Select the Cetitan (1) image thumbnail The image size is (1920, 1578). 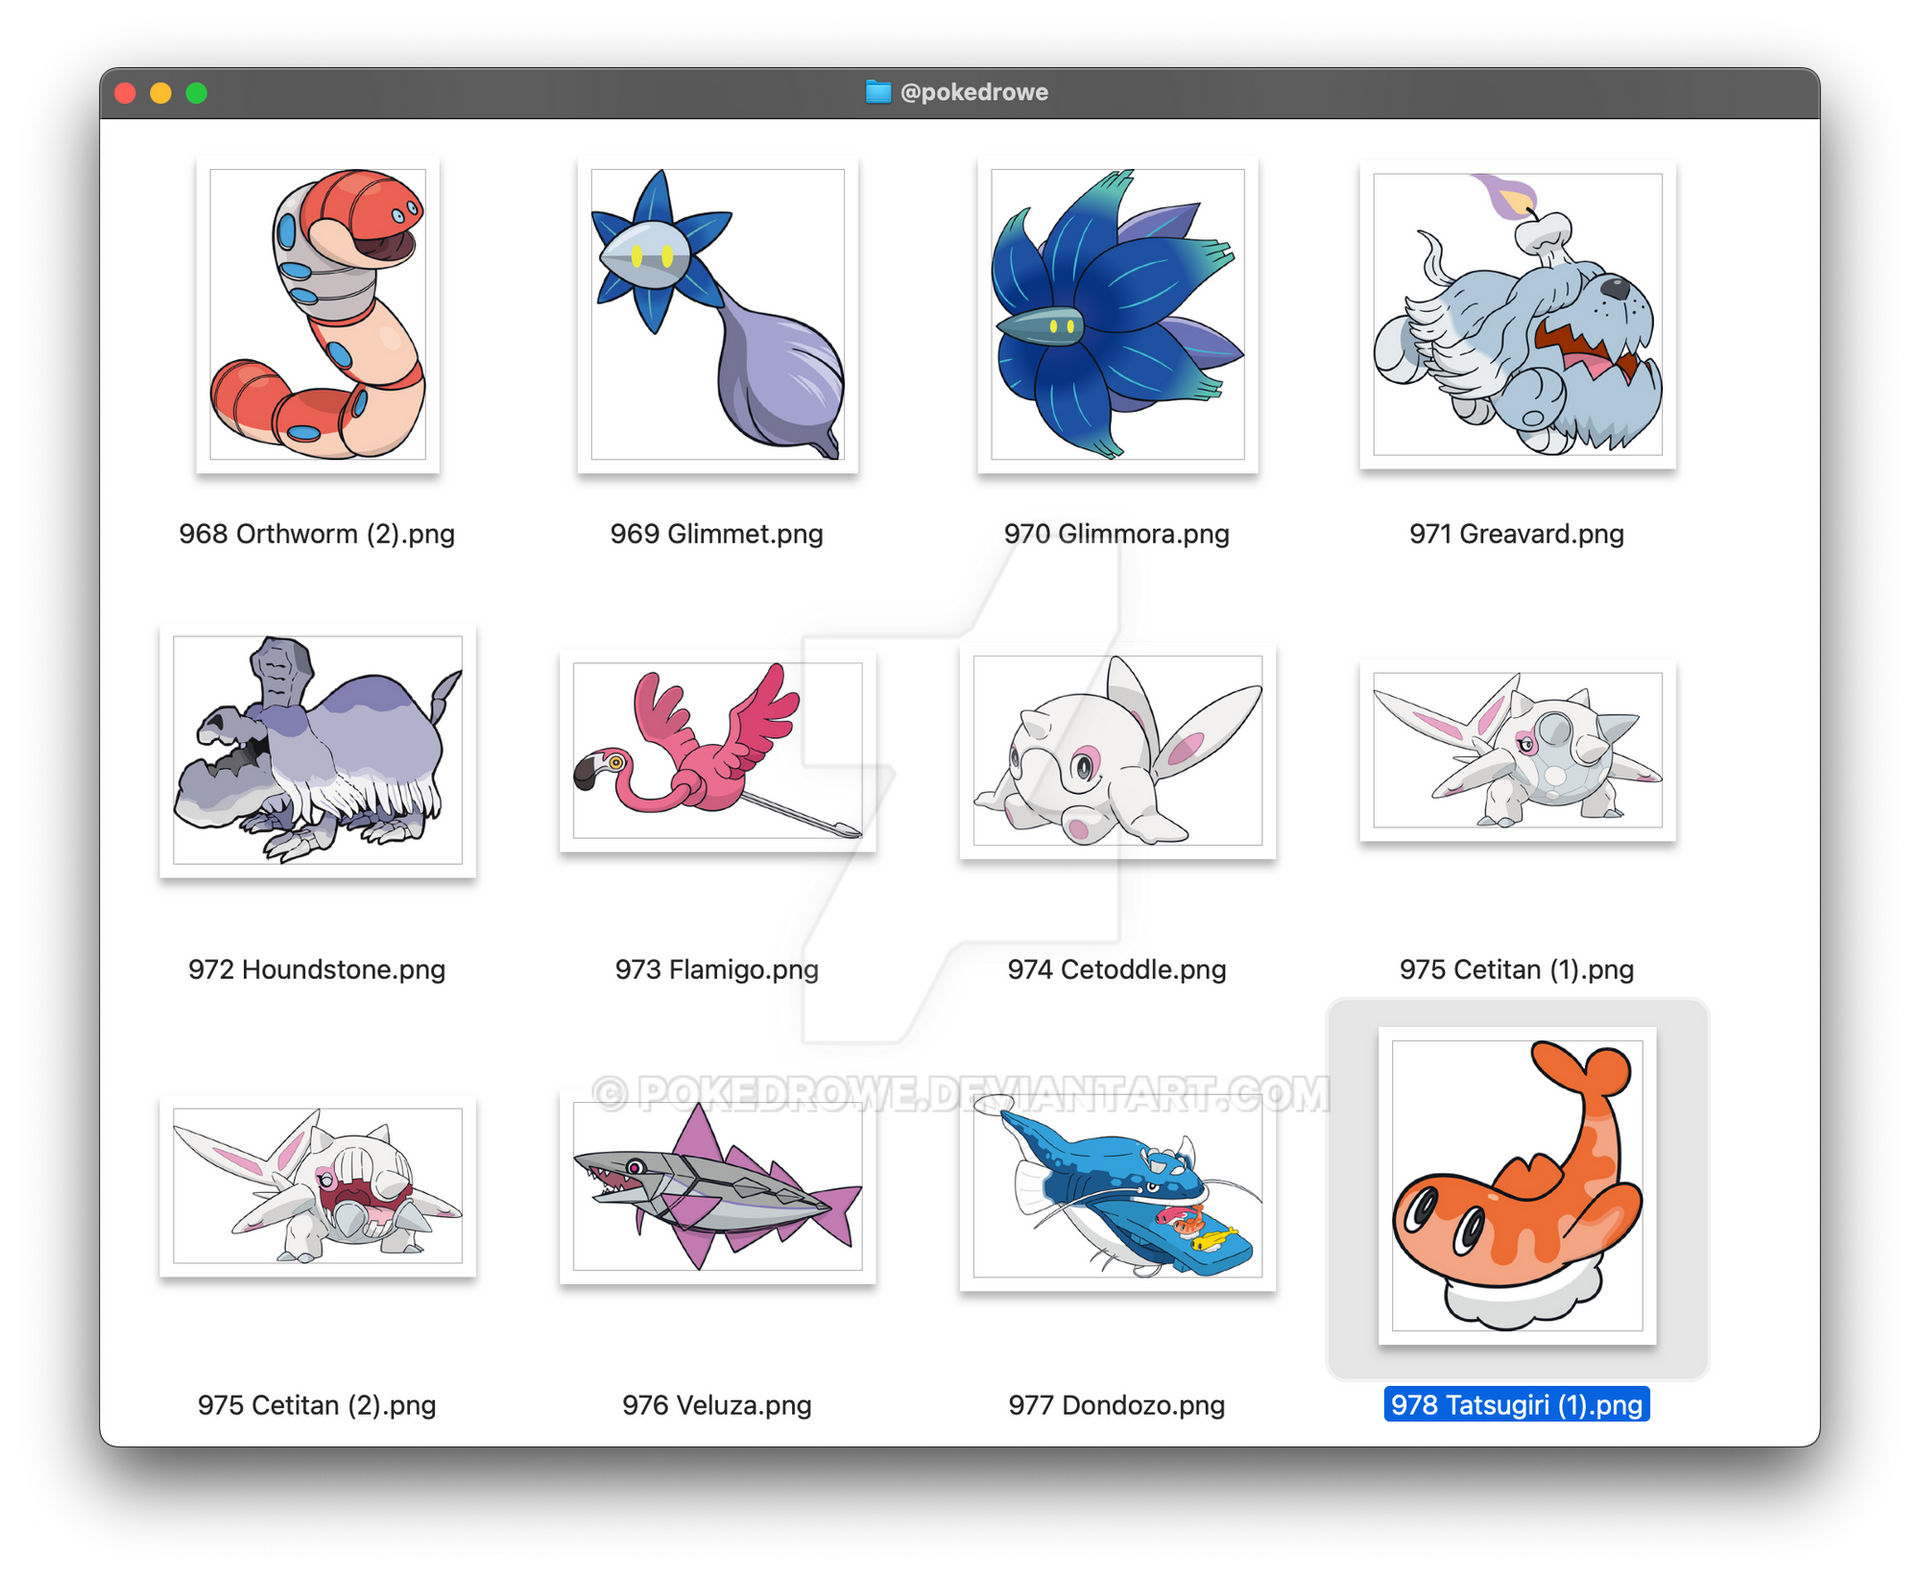1517,750
